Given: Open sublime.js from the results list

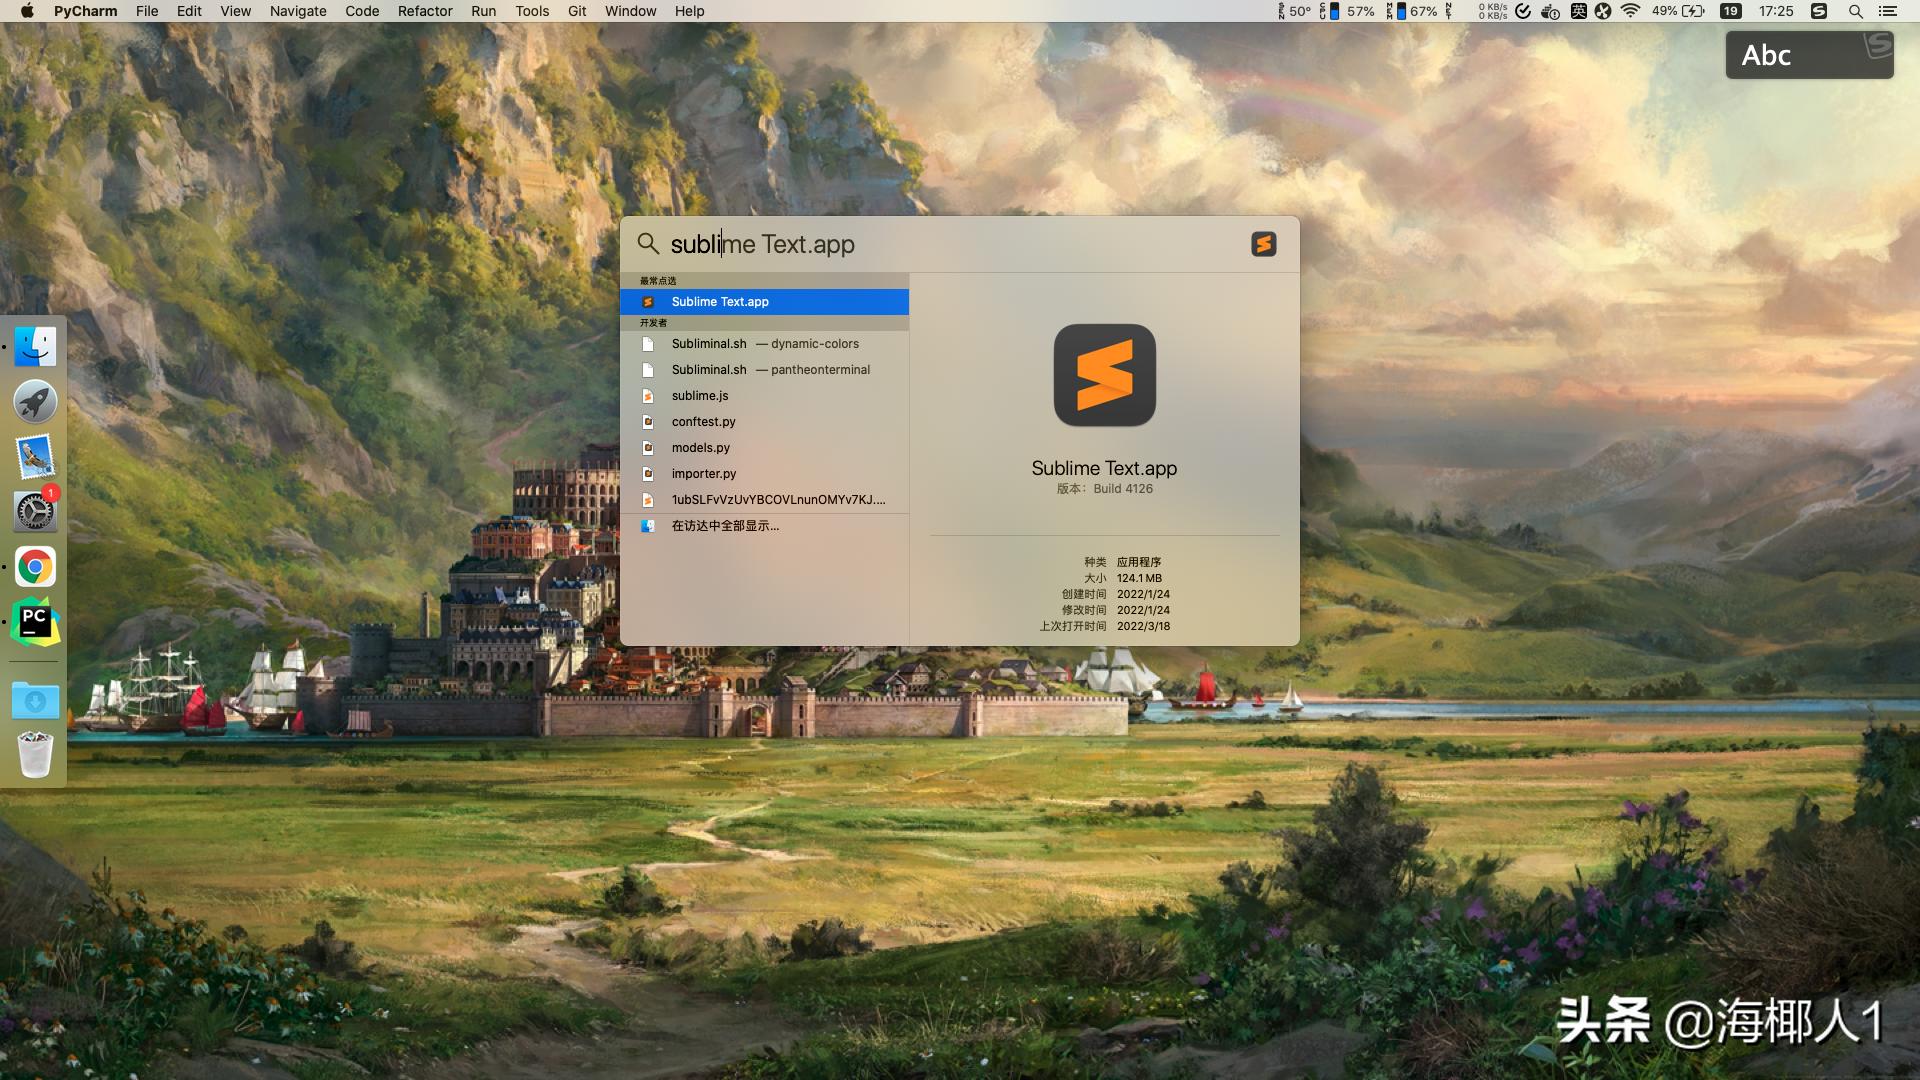Looking at the screenshot, I should pos(700,396).
